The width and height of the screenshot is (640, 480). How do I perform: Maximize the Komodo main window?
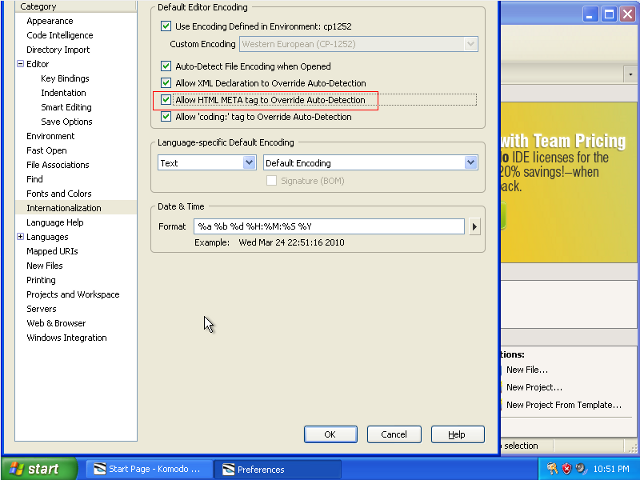pos(609,15)
